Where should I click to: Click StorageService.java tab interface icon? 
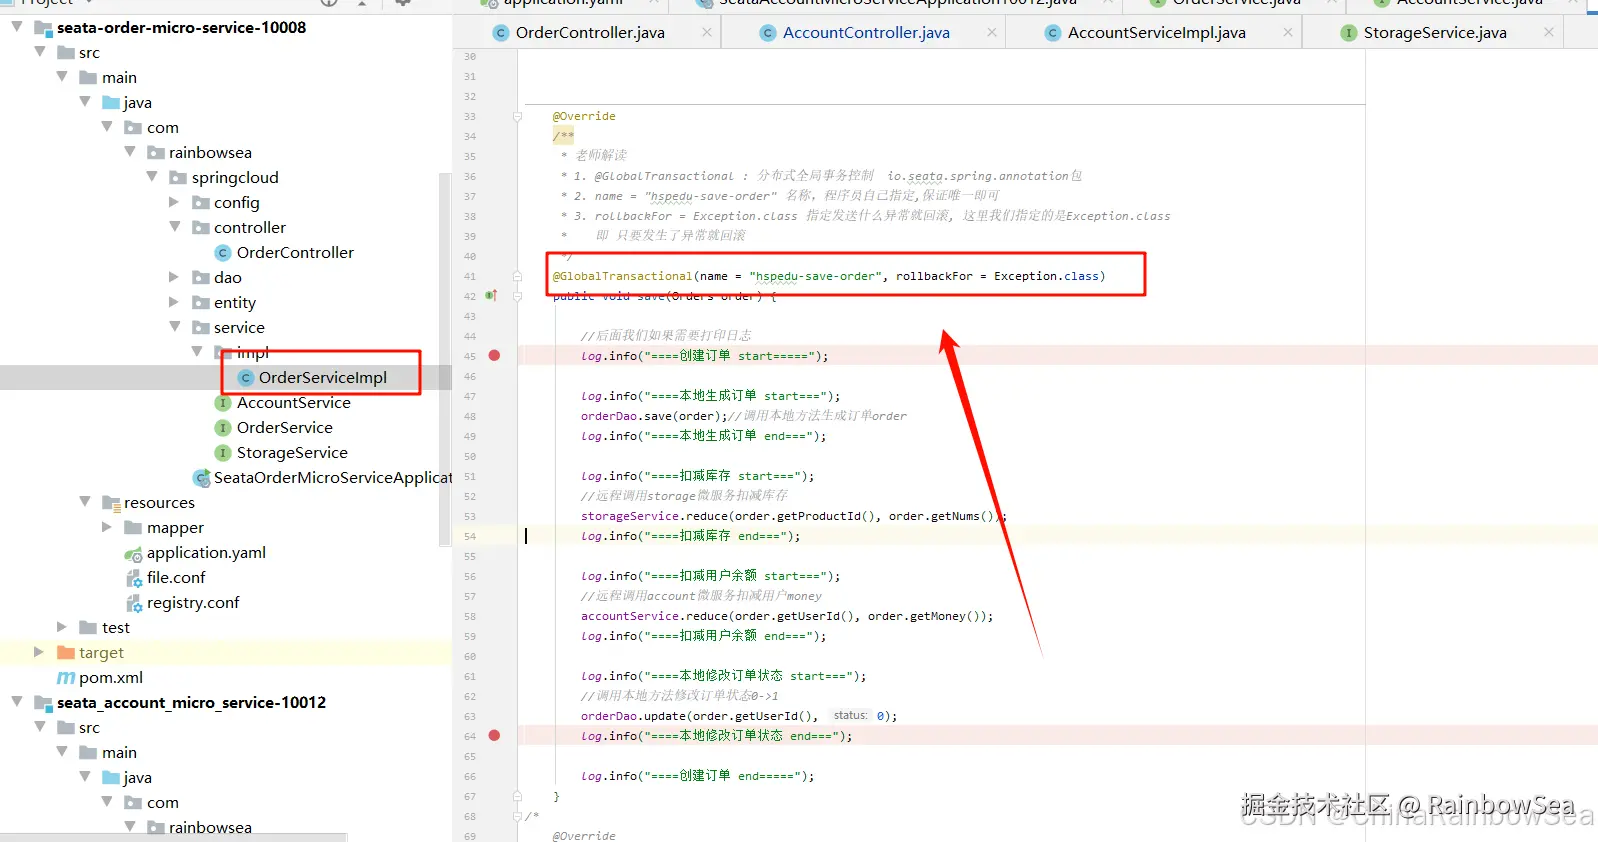click(1349, 33)
